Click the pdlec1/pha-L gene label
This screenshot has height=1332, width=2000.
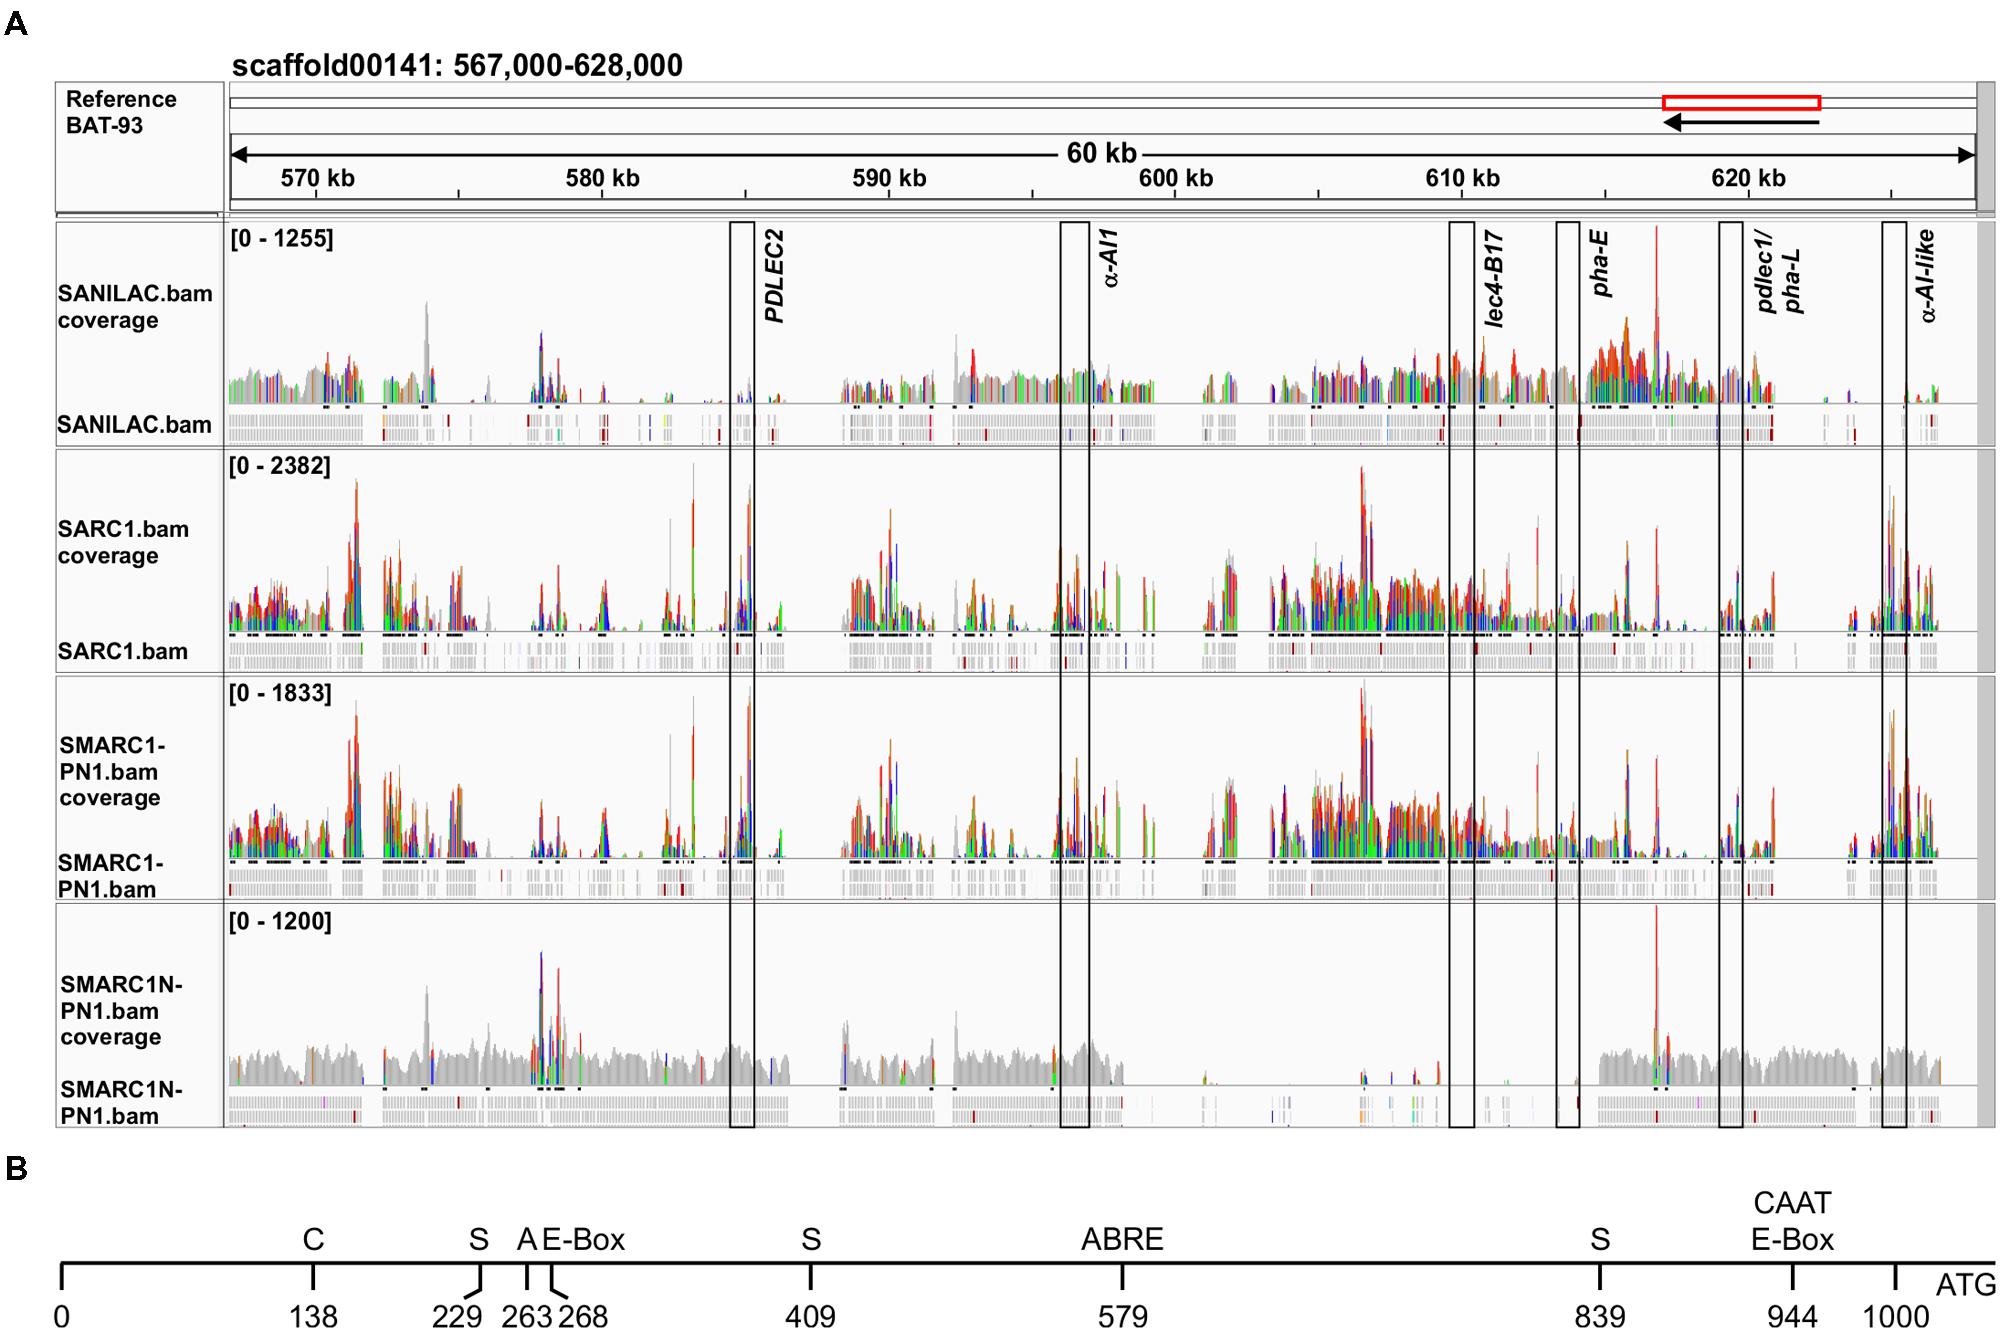point(1780,273)
